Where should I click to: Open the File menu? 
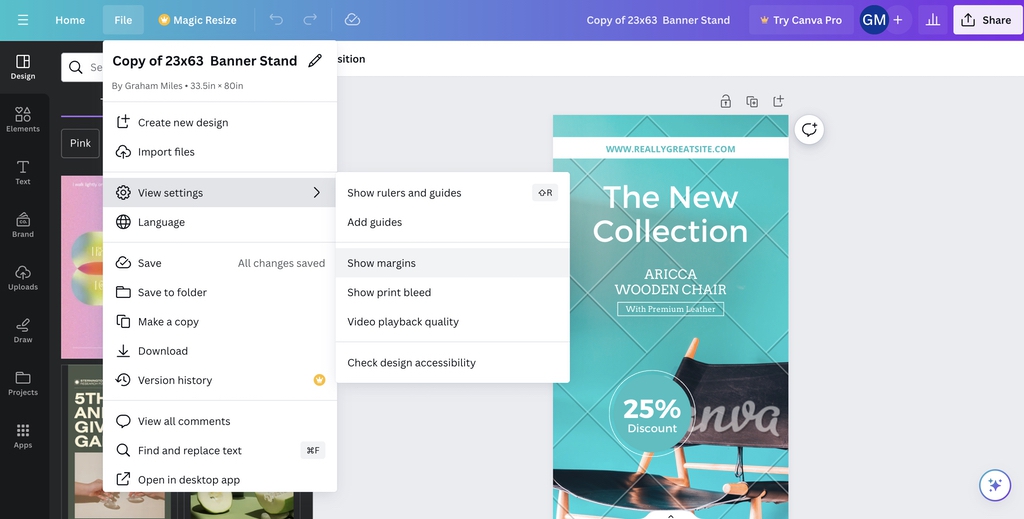pyautogui.click(x=123, y=20)
